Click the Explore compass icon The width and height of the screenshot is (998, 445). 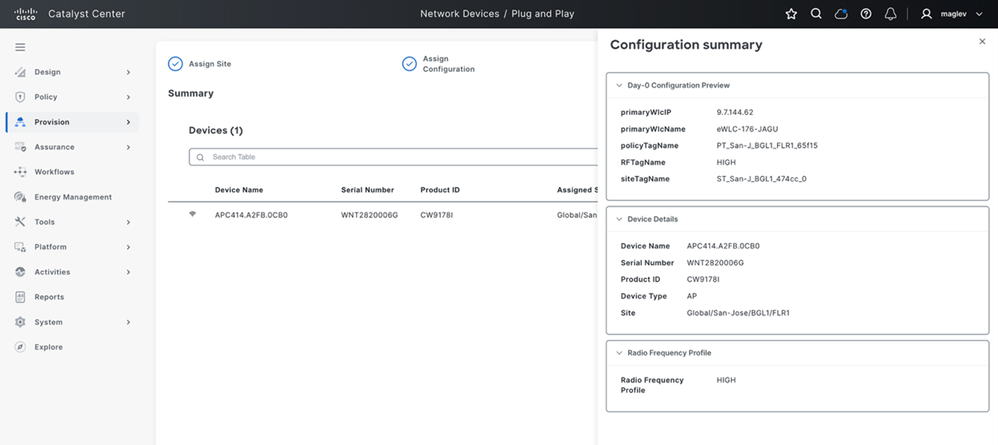click(x=20, y=347)
